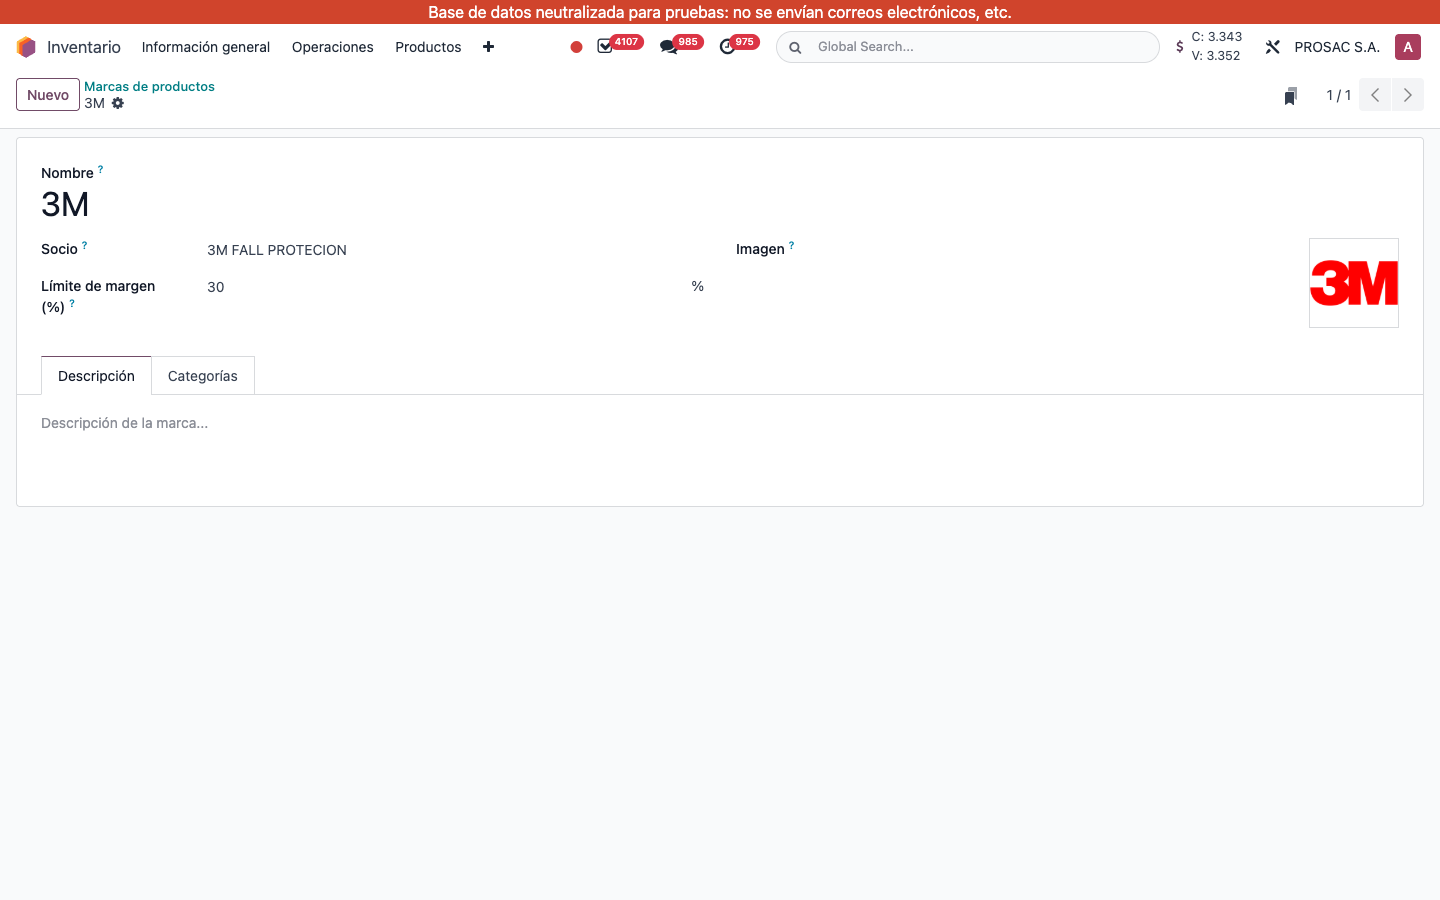Click the red recording dot icon
The image size is (1440, 900).
[x=576, y=47]
